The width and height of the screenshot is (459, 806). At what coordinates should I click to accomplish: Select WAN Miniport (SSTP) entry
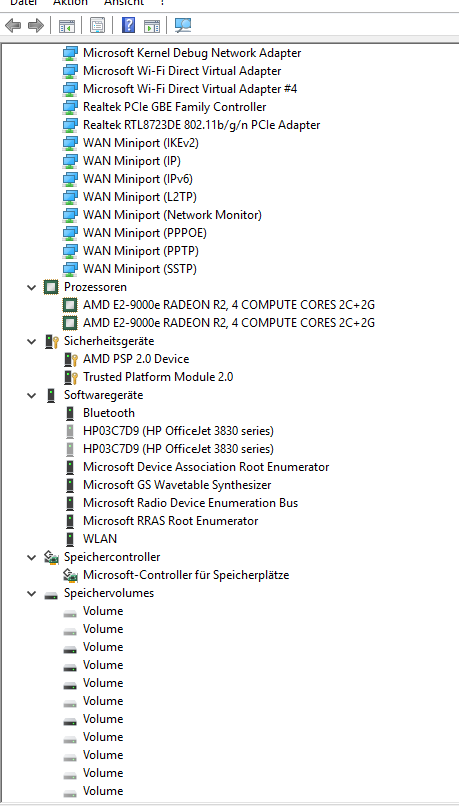pyautogui.click(x=140, y=269)
